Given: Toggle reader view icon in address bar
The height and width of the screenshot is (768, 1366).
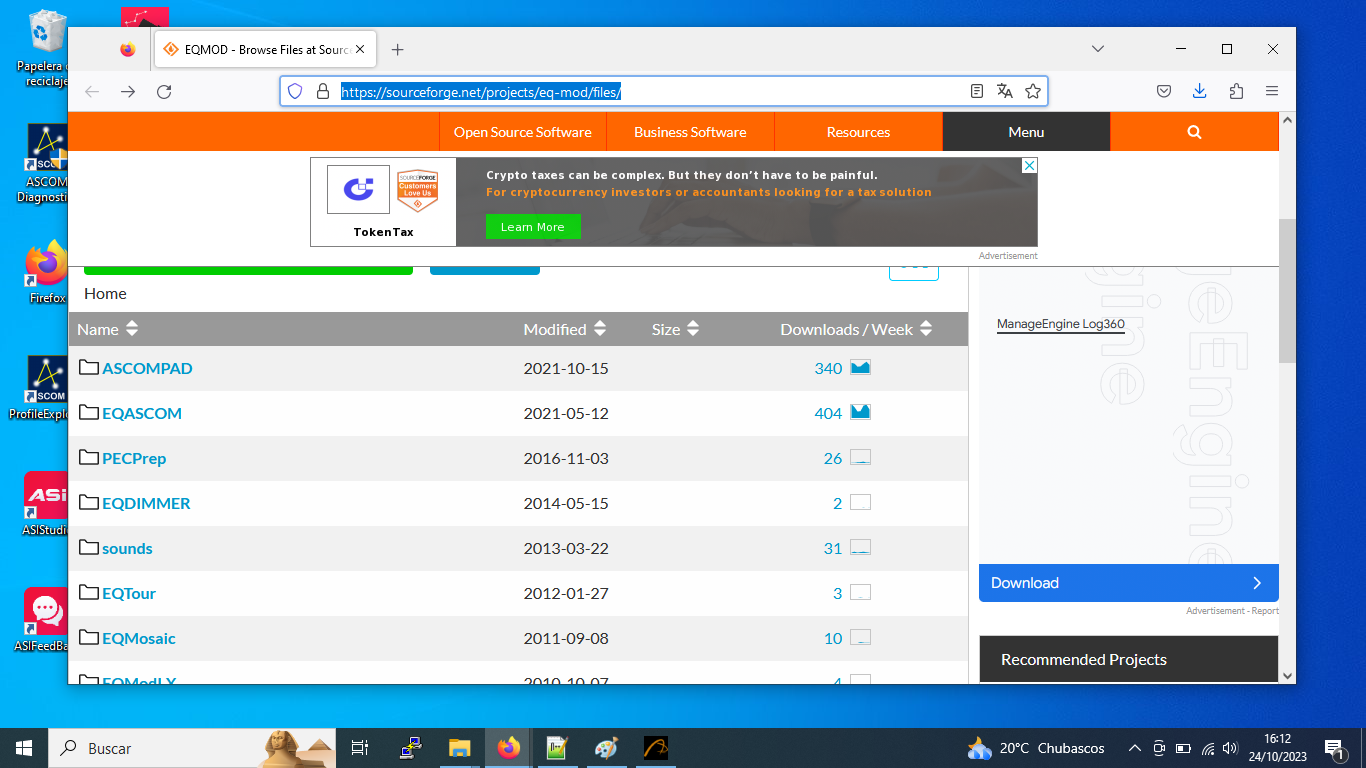Looking at the screenshot, I should [977, 91].
